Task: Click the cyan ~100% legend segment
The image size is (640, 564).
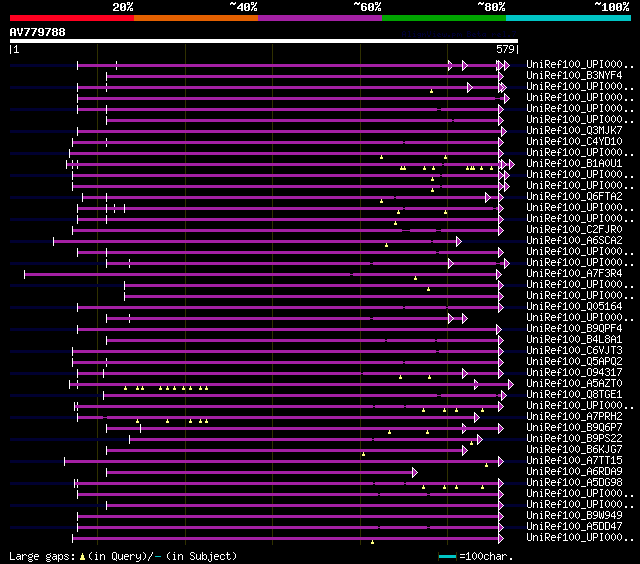Action: tap(569, 18)
